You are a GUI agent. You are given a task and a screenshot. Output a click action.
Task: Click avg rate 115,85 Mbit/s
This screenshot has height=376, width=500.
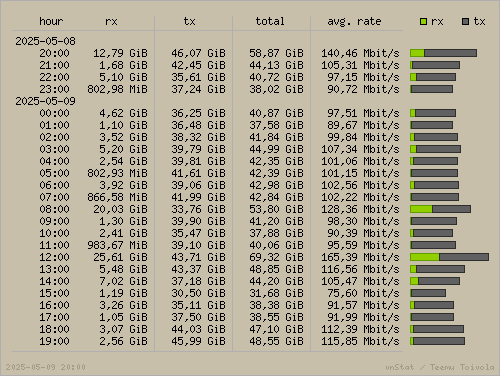[x=360, y=341]
